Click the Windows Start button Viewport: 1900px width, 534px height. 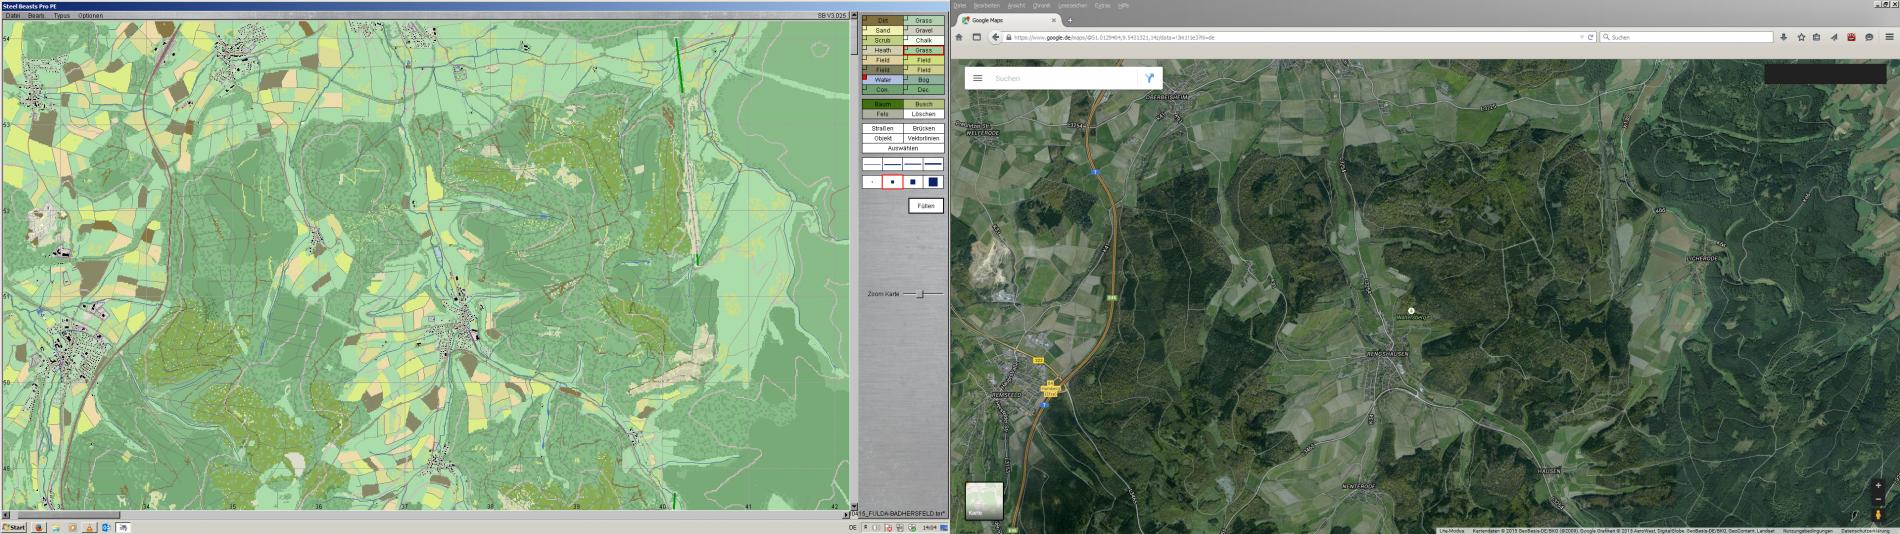point(14,527)
